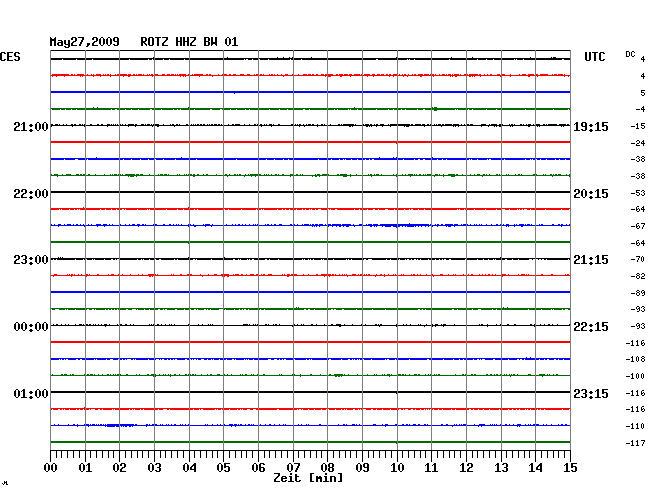This screenshot has height=494, width=650.
Task: Click the black trace at 23:00
Action: [x=310, y=259]
